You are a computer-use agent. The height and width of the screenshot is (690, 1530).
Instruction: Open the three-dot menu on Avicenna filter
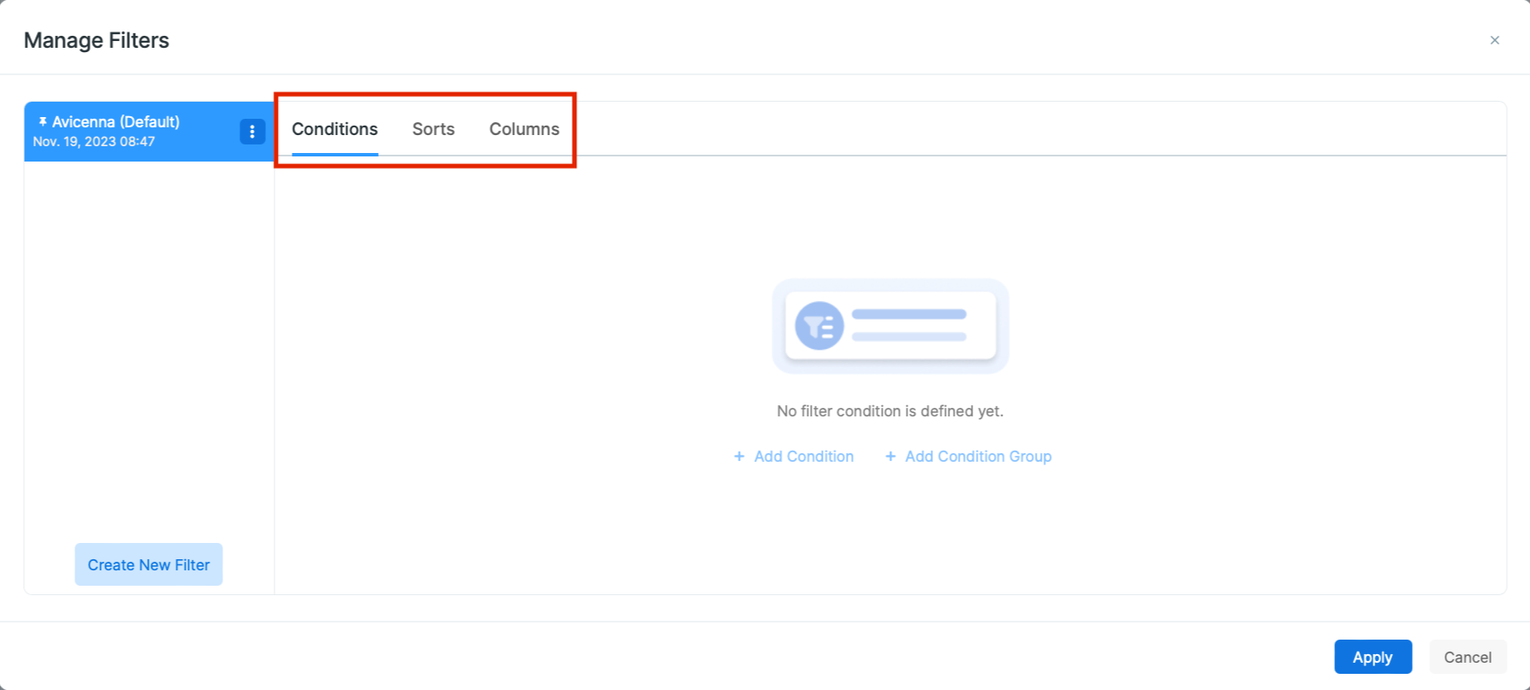(252, 131)
